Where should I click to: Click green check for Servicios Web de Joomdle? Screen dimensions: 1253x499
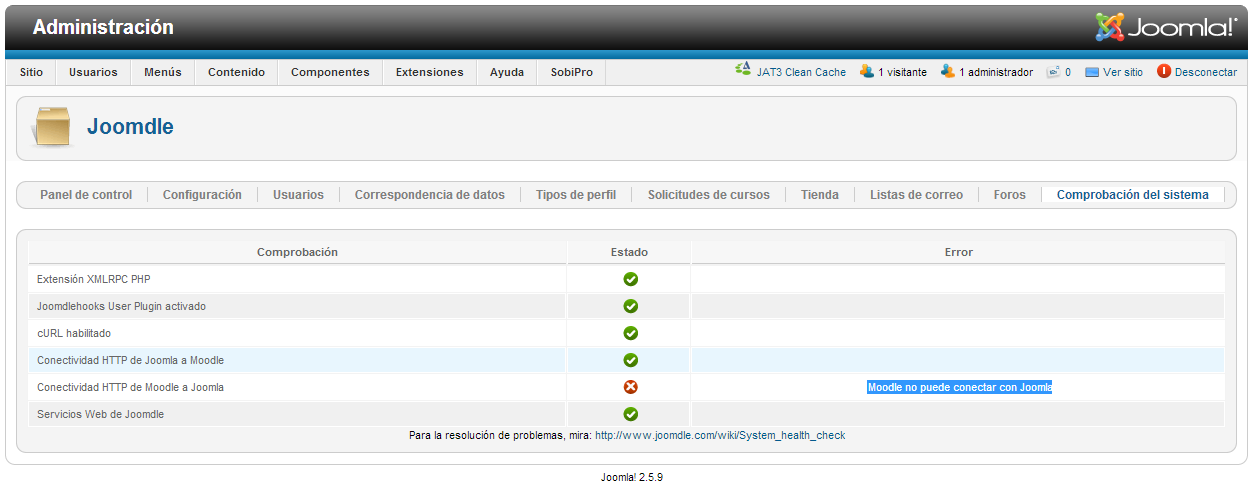click(631, 414)
